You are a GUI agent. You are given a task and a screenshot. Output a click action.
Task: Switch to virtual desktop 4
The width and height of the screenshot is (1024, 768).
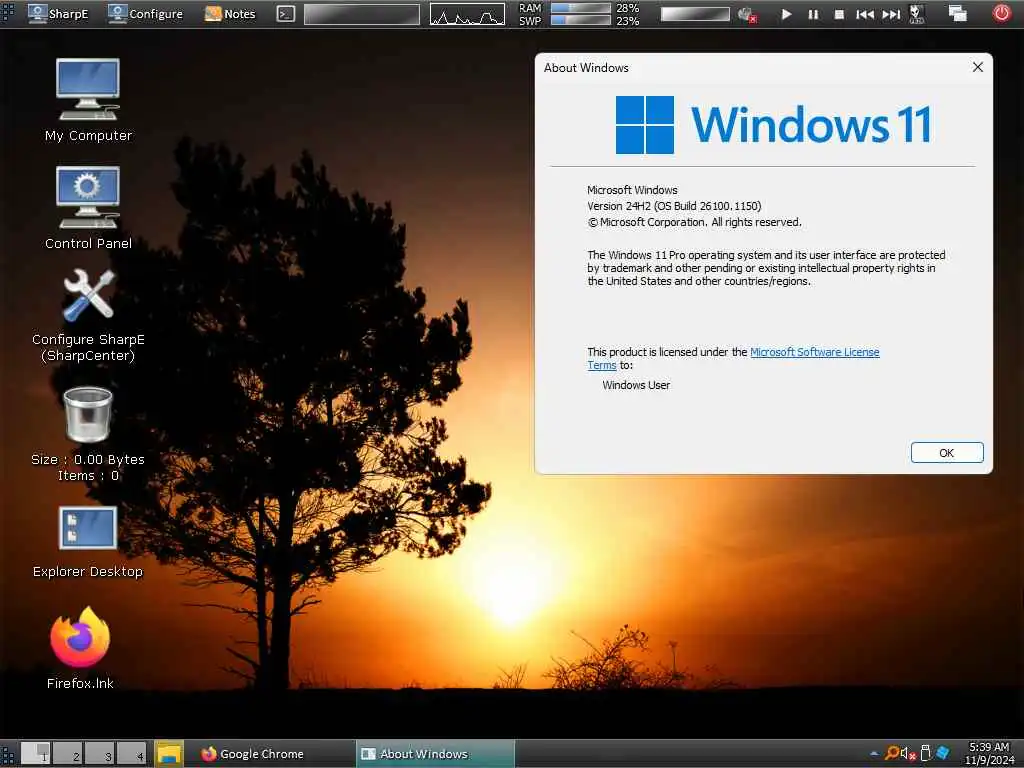(x=131, y=754)
